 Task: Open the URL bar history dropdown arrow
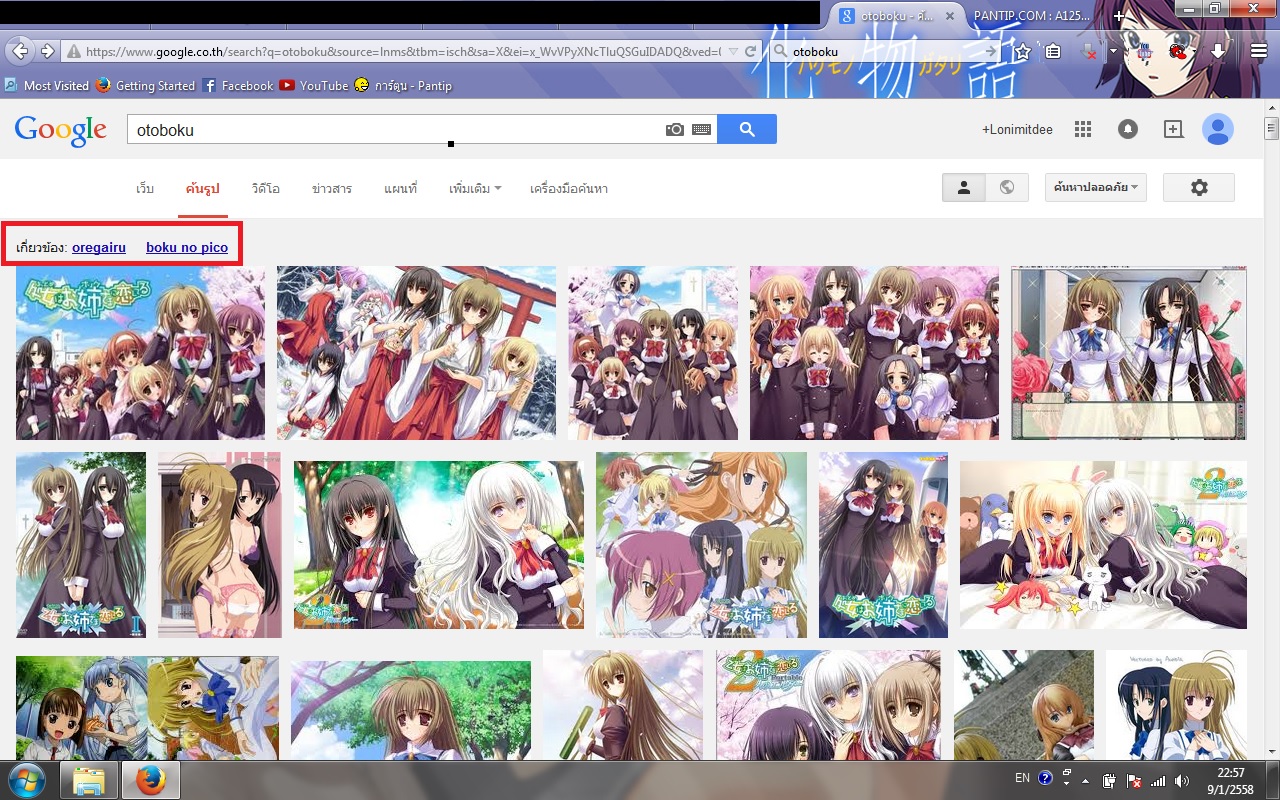(x=734, y=51)
